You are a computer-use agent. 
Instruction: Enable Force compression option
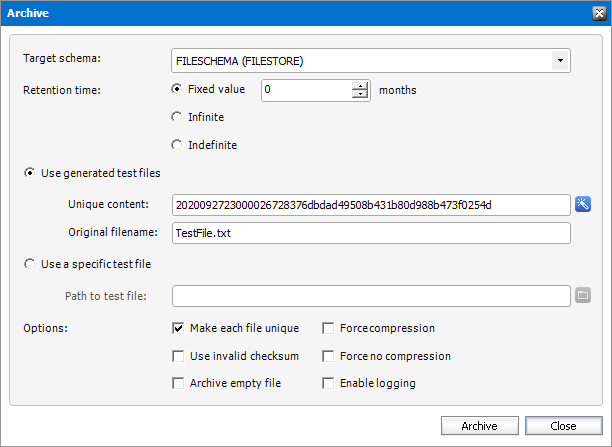point(328,328)
